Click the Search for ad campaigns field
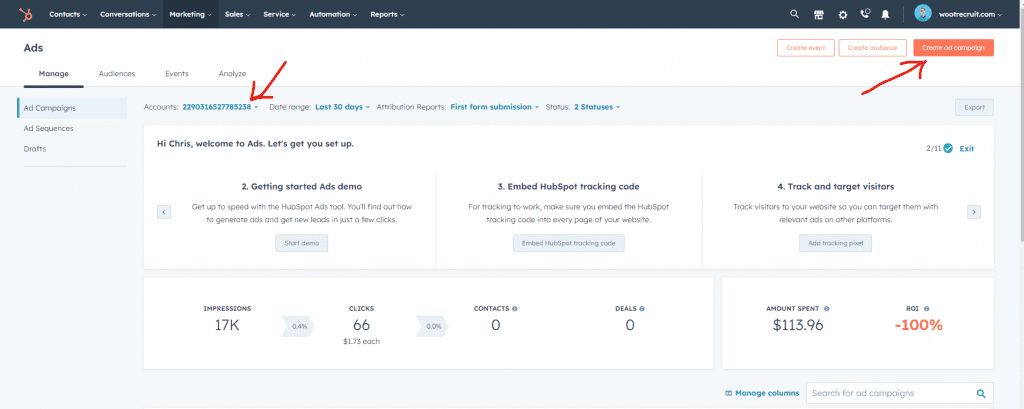This screenshot has width=1024, height=409. coord(888,394)
